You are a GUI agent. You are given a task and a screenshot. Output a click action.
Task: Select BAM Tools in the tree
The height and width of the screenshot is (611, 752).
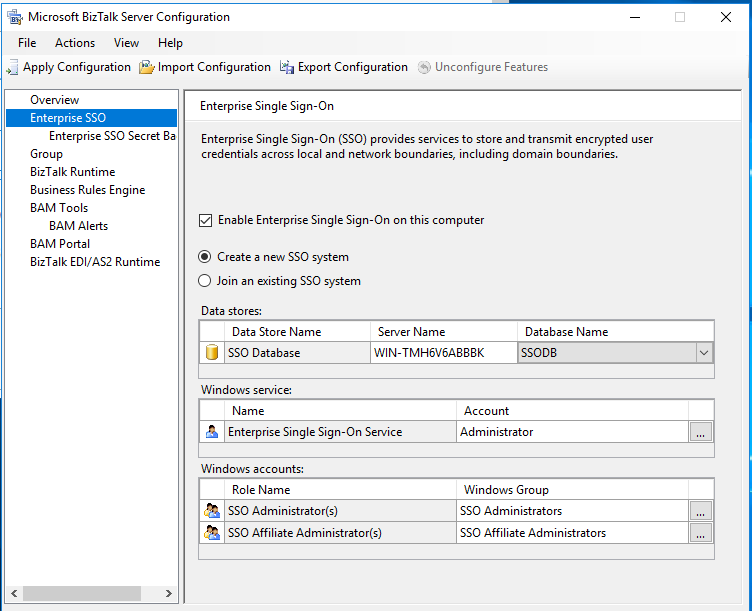coord(59,208)
